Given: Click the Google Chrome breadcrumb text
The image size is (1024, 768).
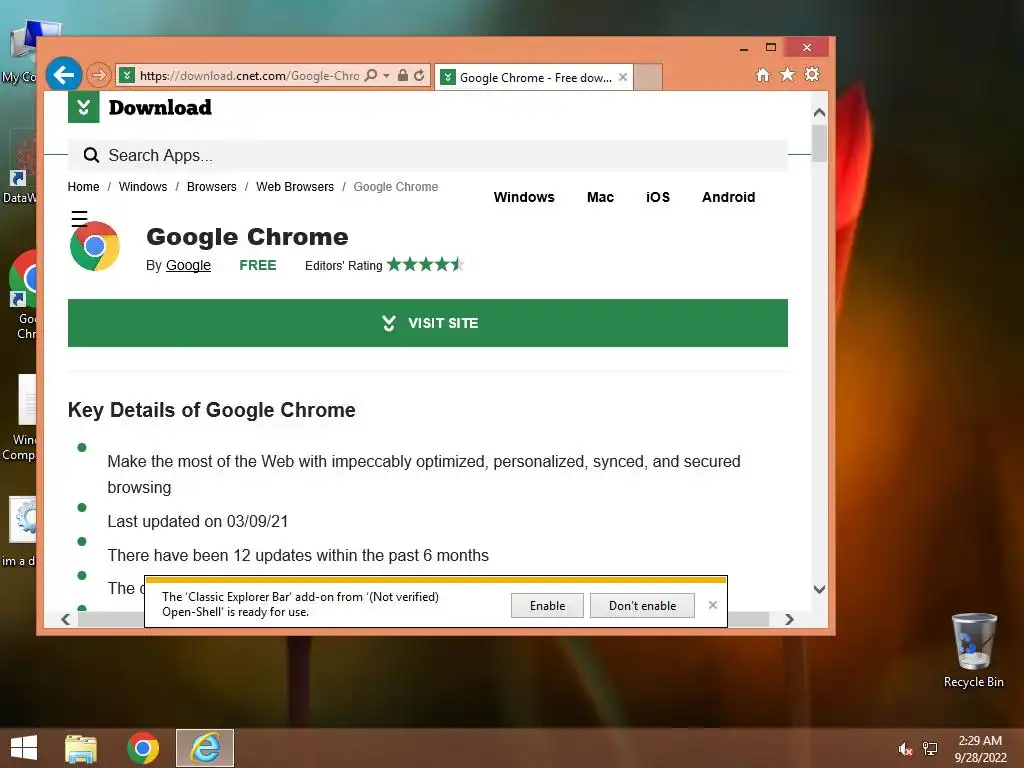Looking at the screenshot, I should [396, 187].
